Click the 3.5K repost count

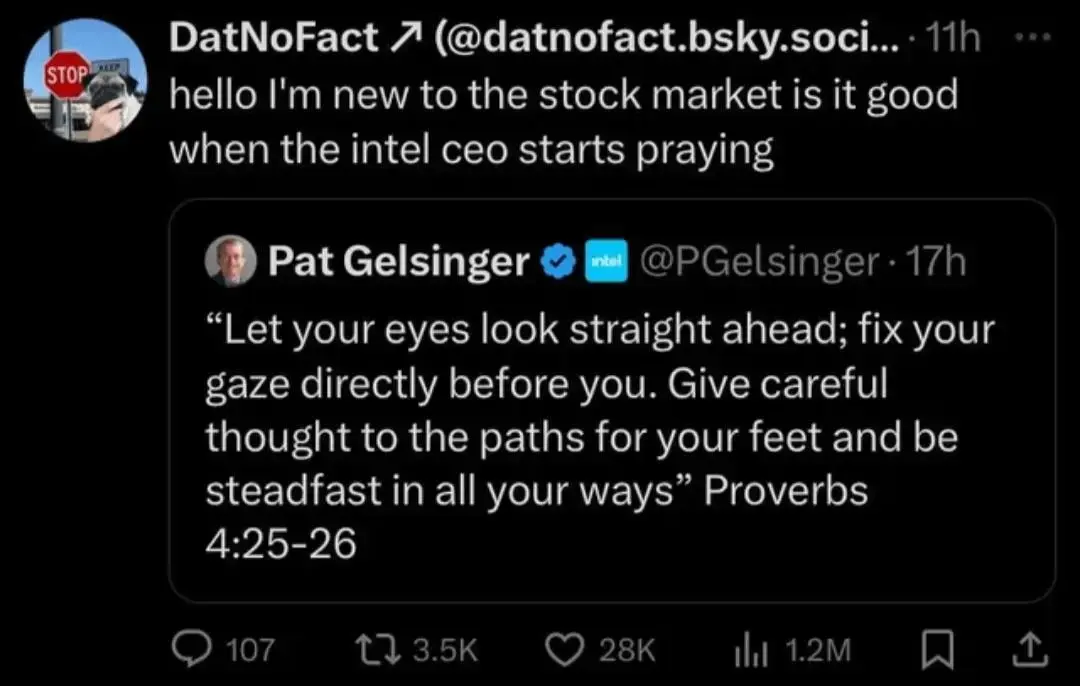click(x=445, y=650)
